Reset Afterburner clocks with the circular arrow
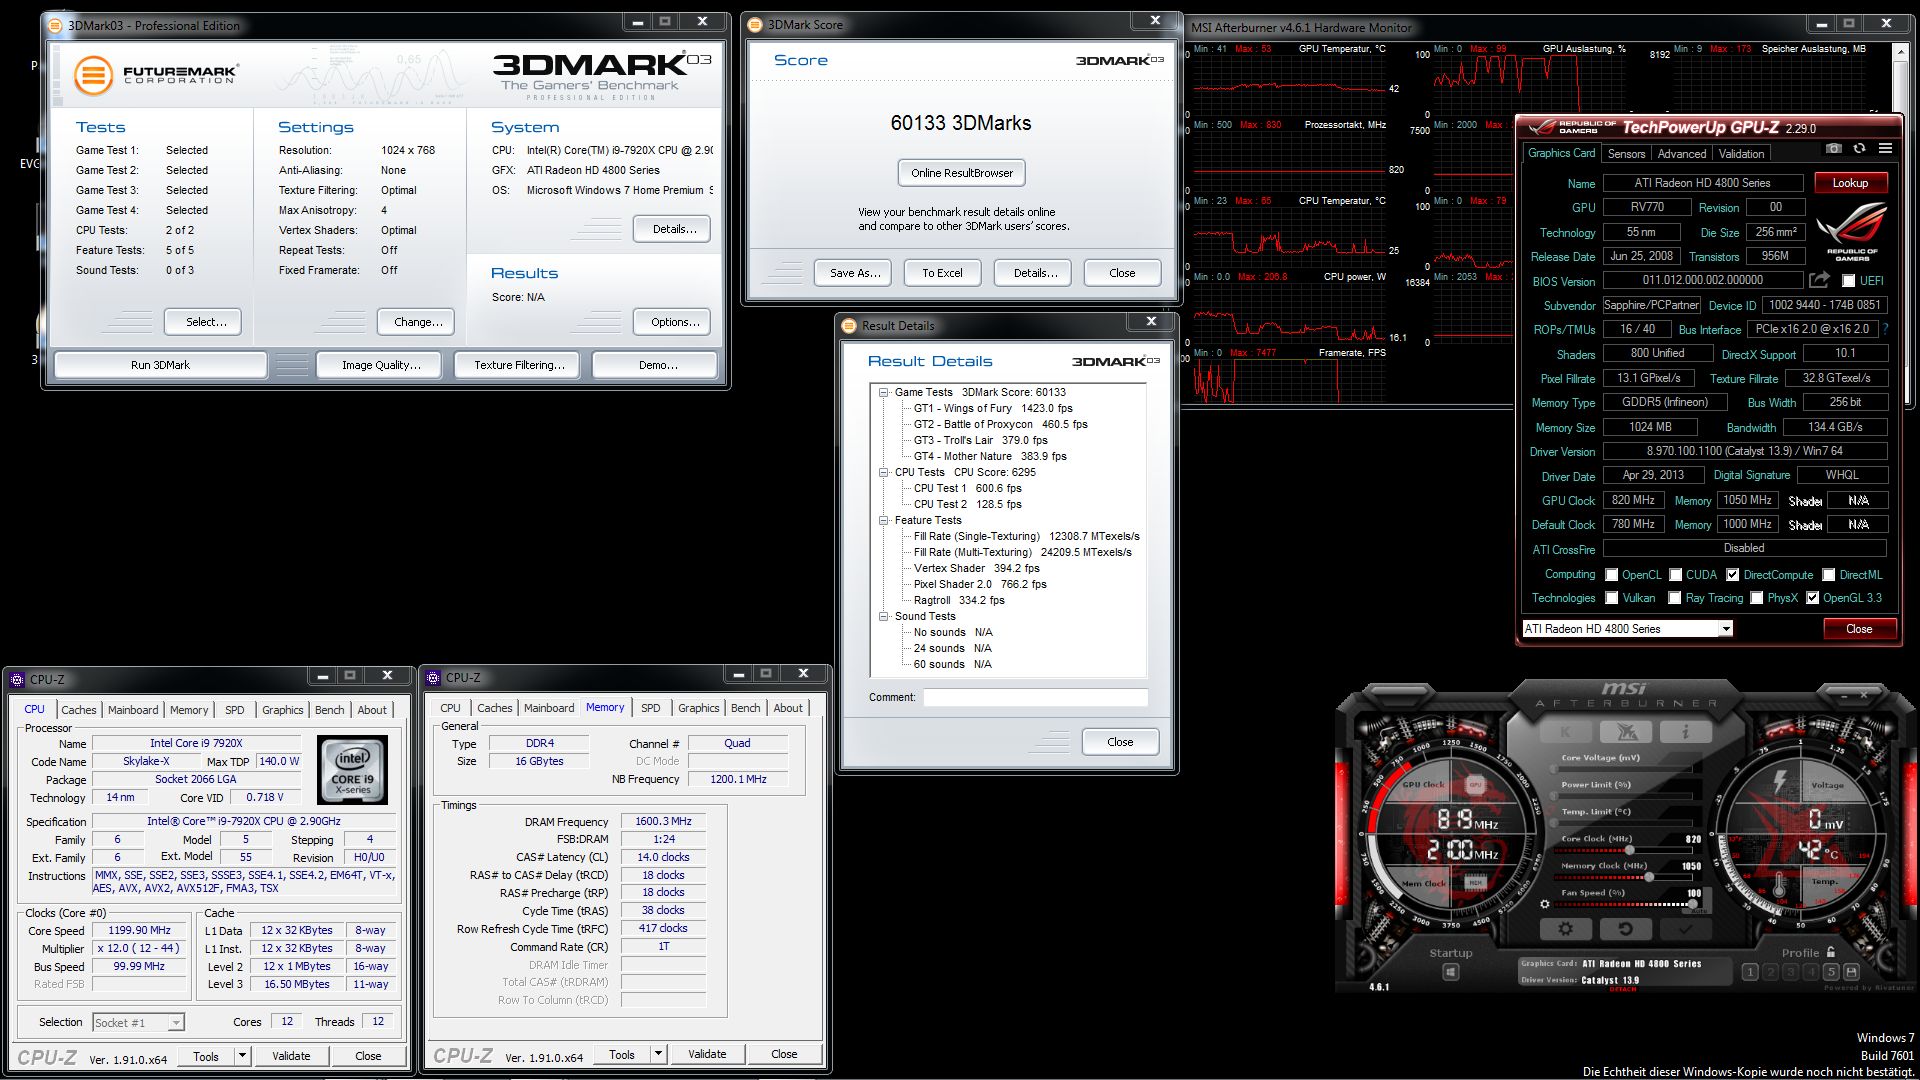 (x=1626, y=929)
